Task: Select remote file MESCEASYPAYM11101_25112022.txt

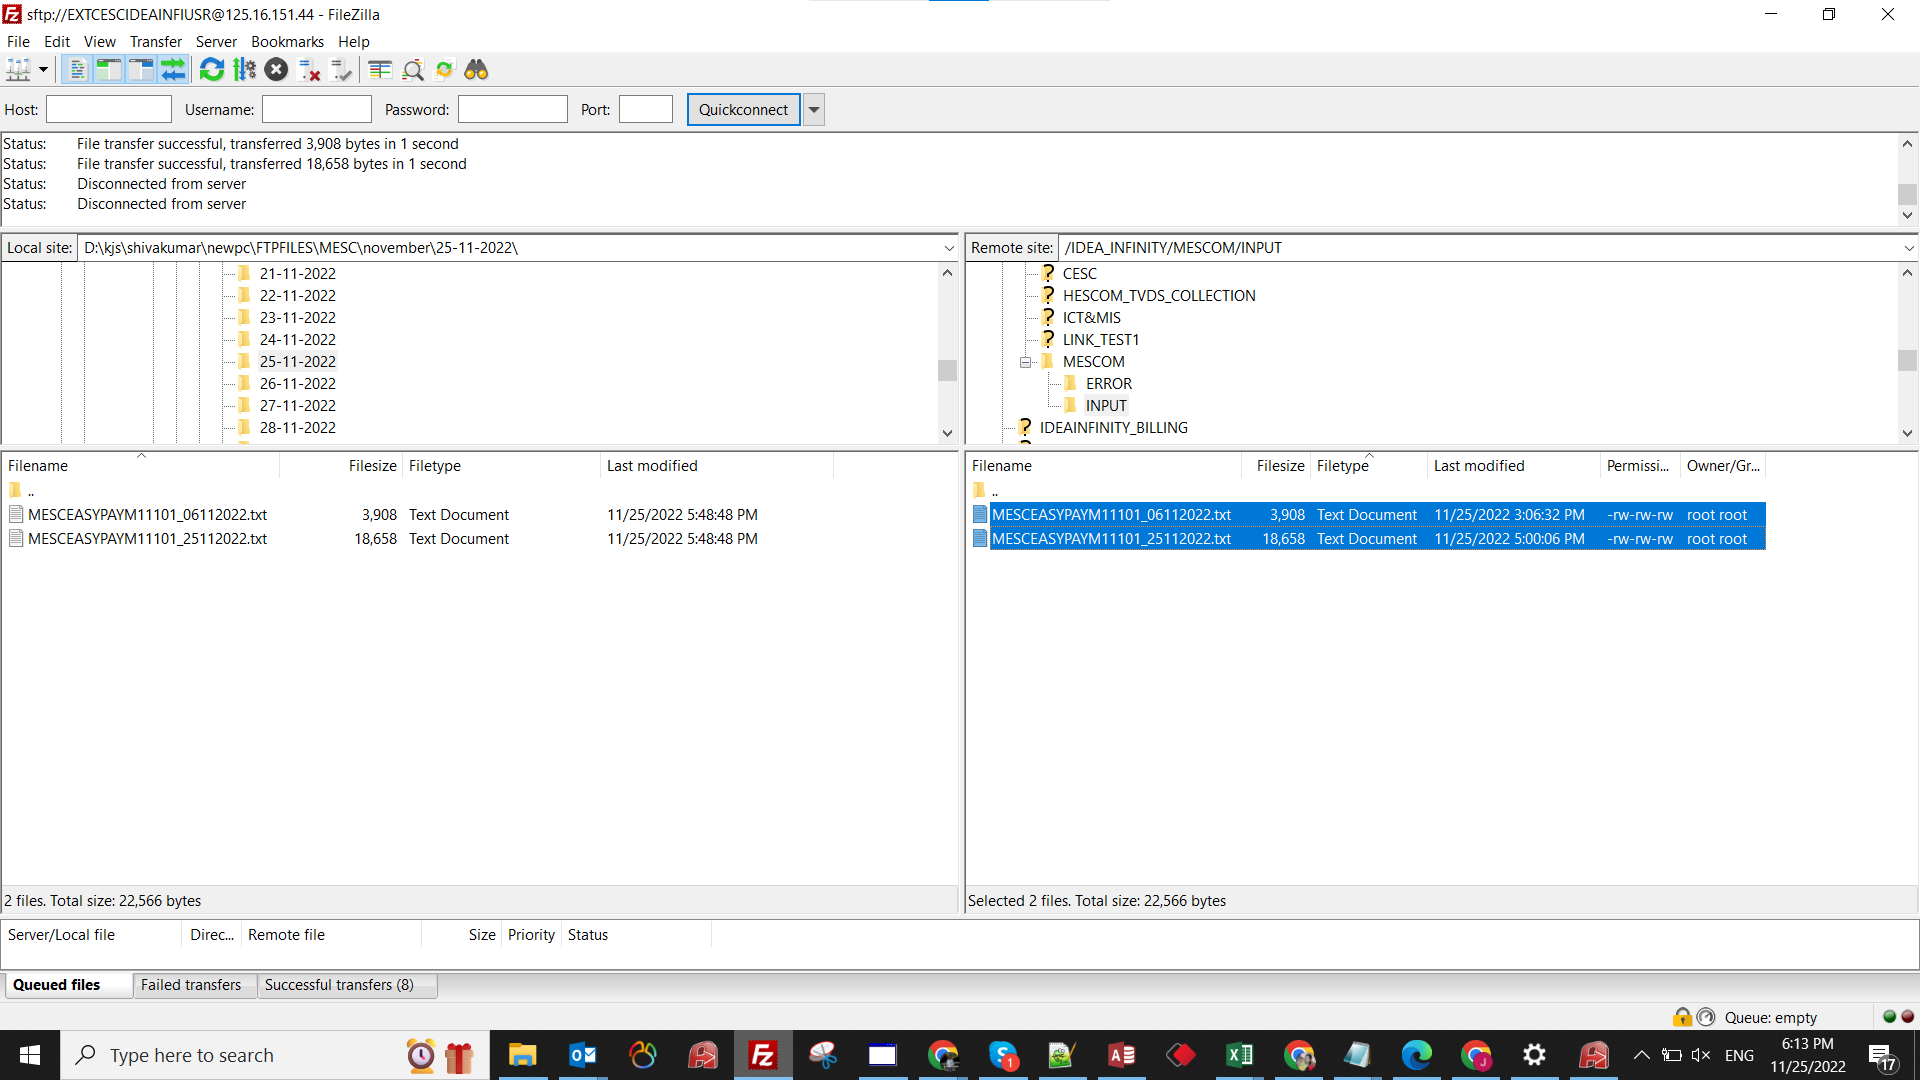Action: click(x=1111, y=539)
